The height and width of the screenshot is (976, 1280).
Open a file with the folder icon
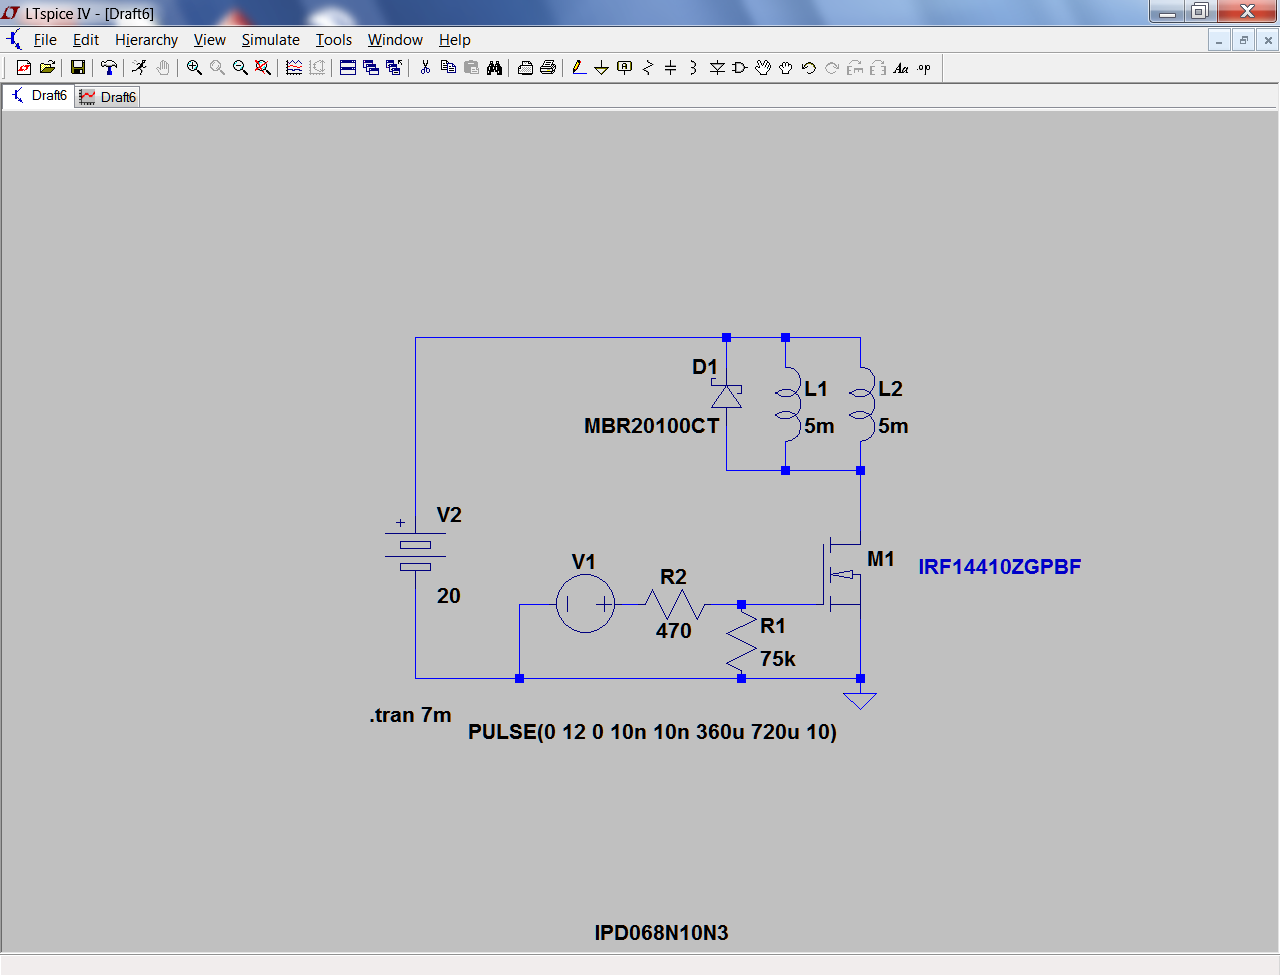pyautogui.click(x=47, y=68)
